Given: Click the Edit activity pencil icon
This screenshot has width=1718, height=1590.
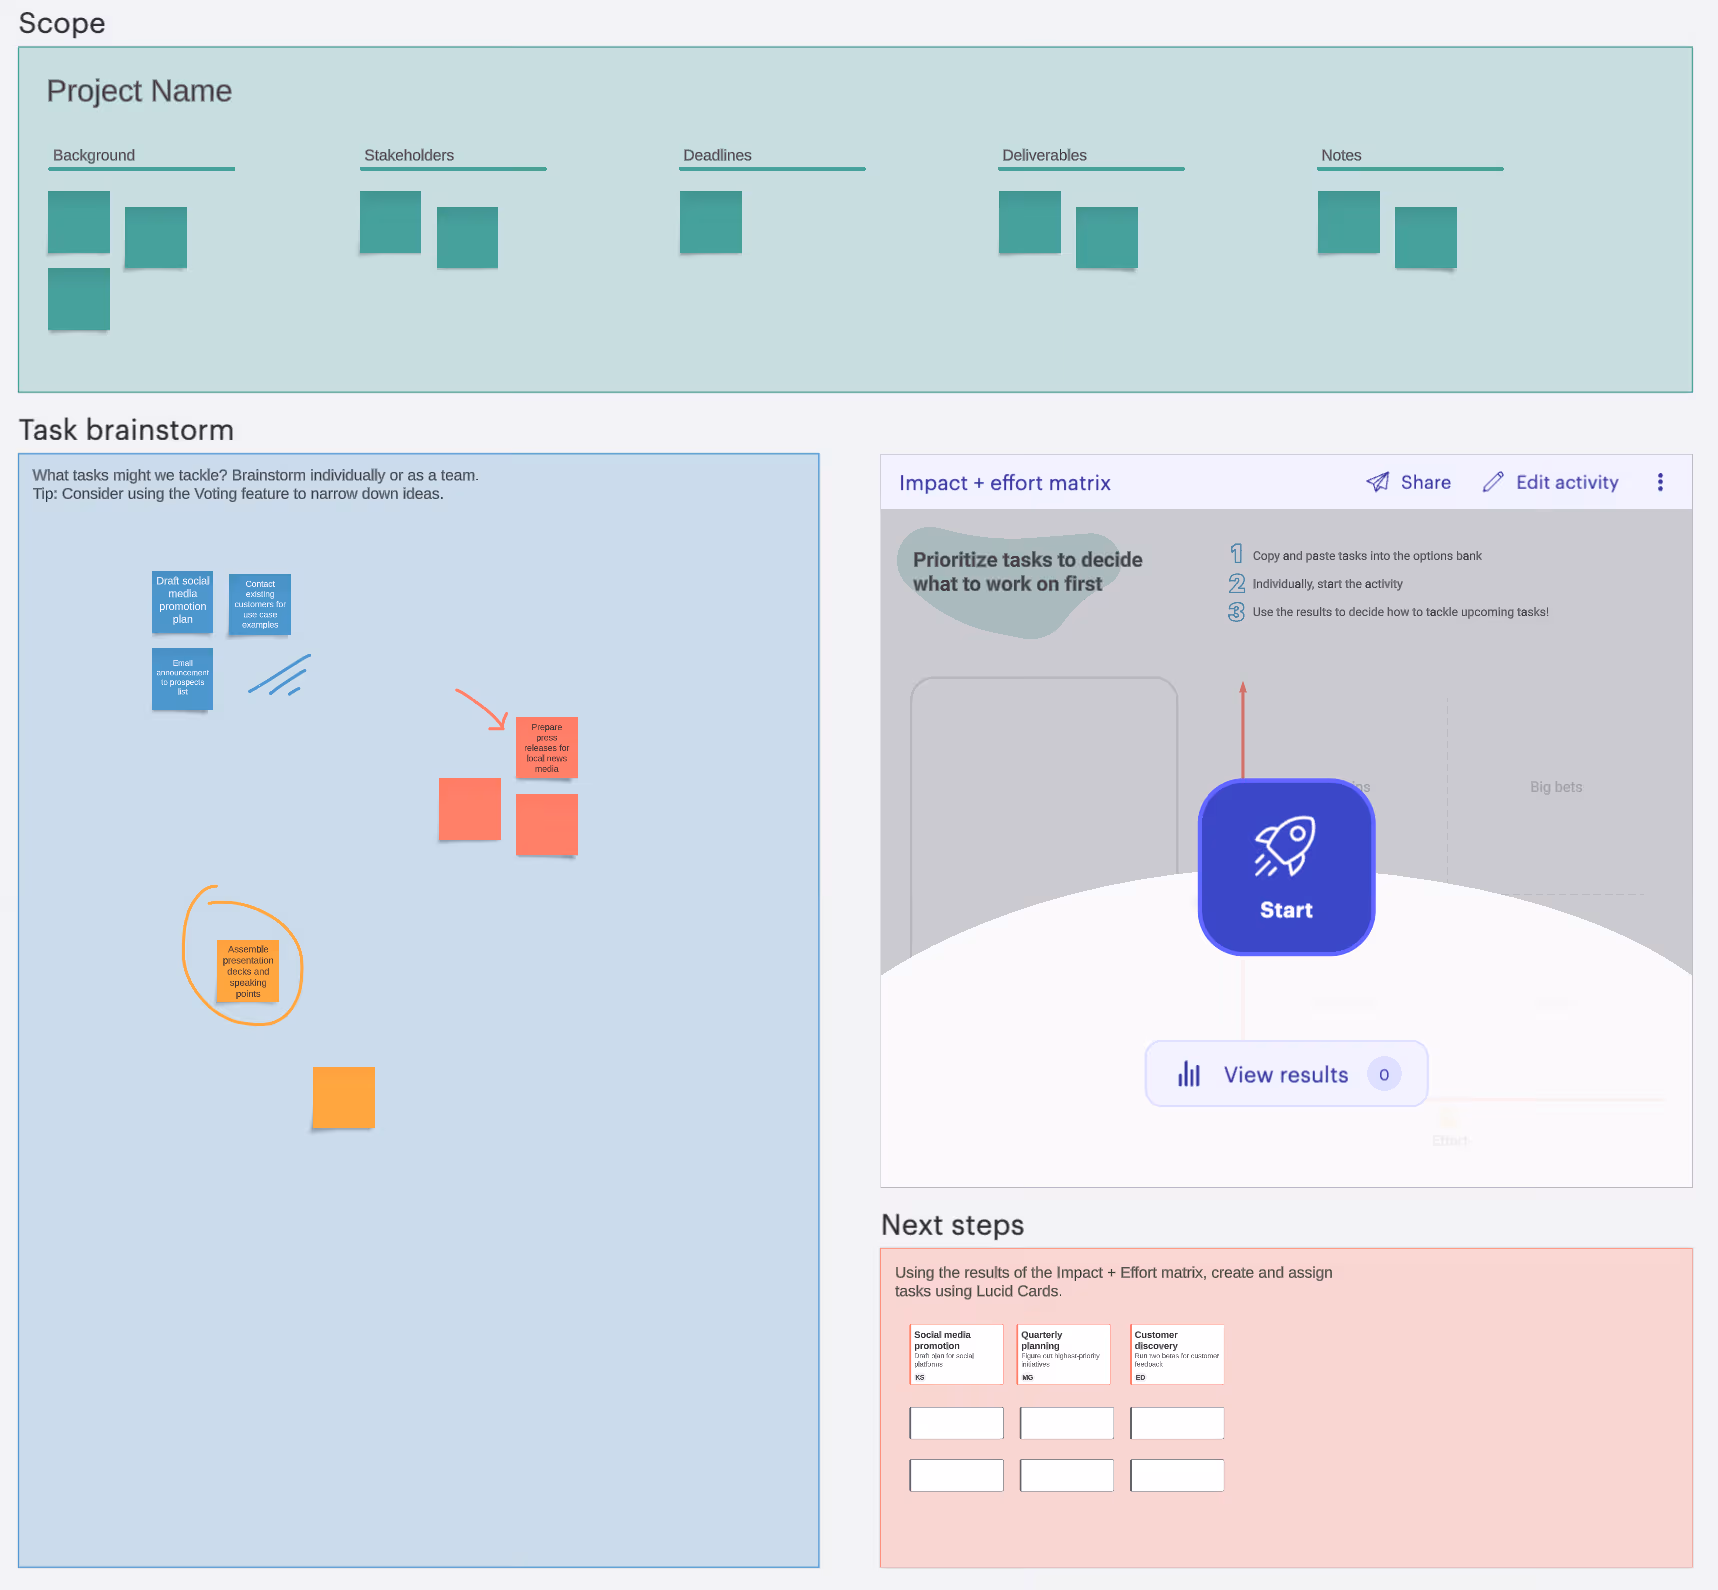Looking at the screenshot, I should 1493,482.
